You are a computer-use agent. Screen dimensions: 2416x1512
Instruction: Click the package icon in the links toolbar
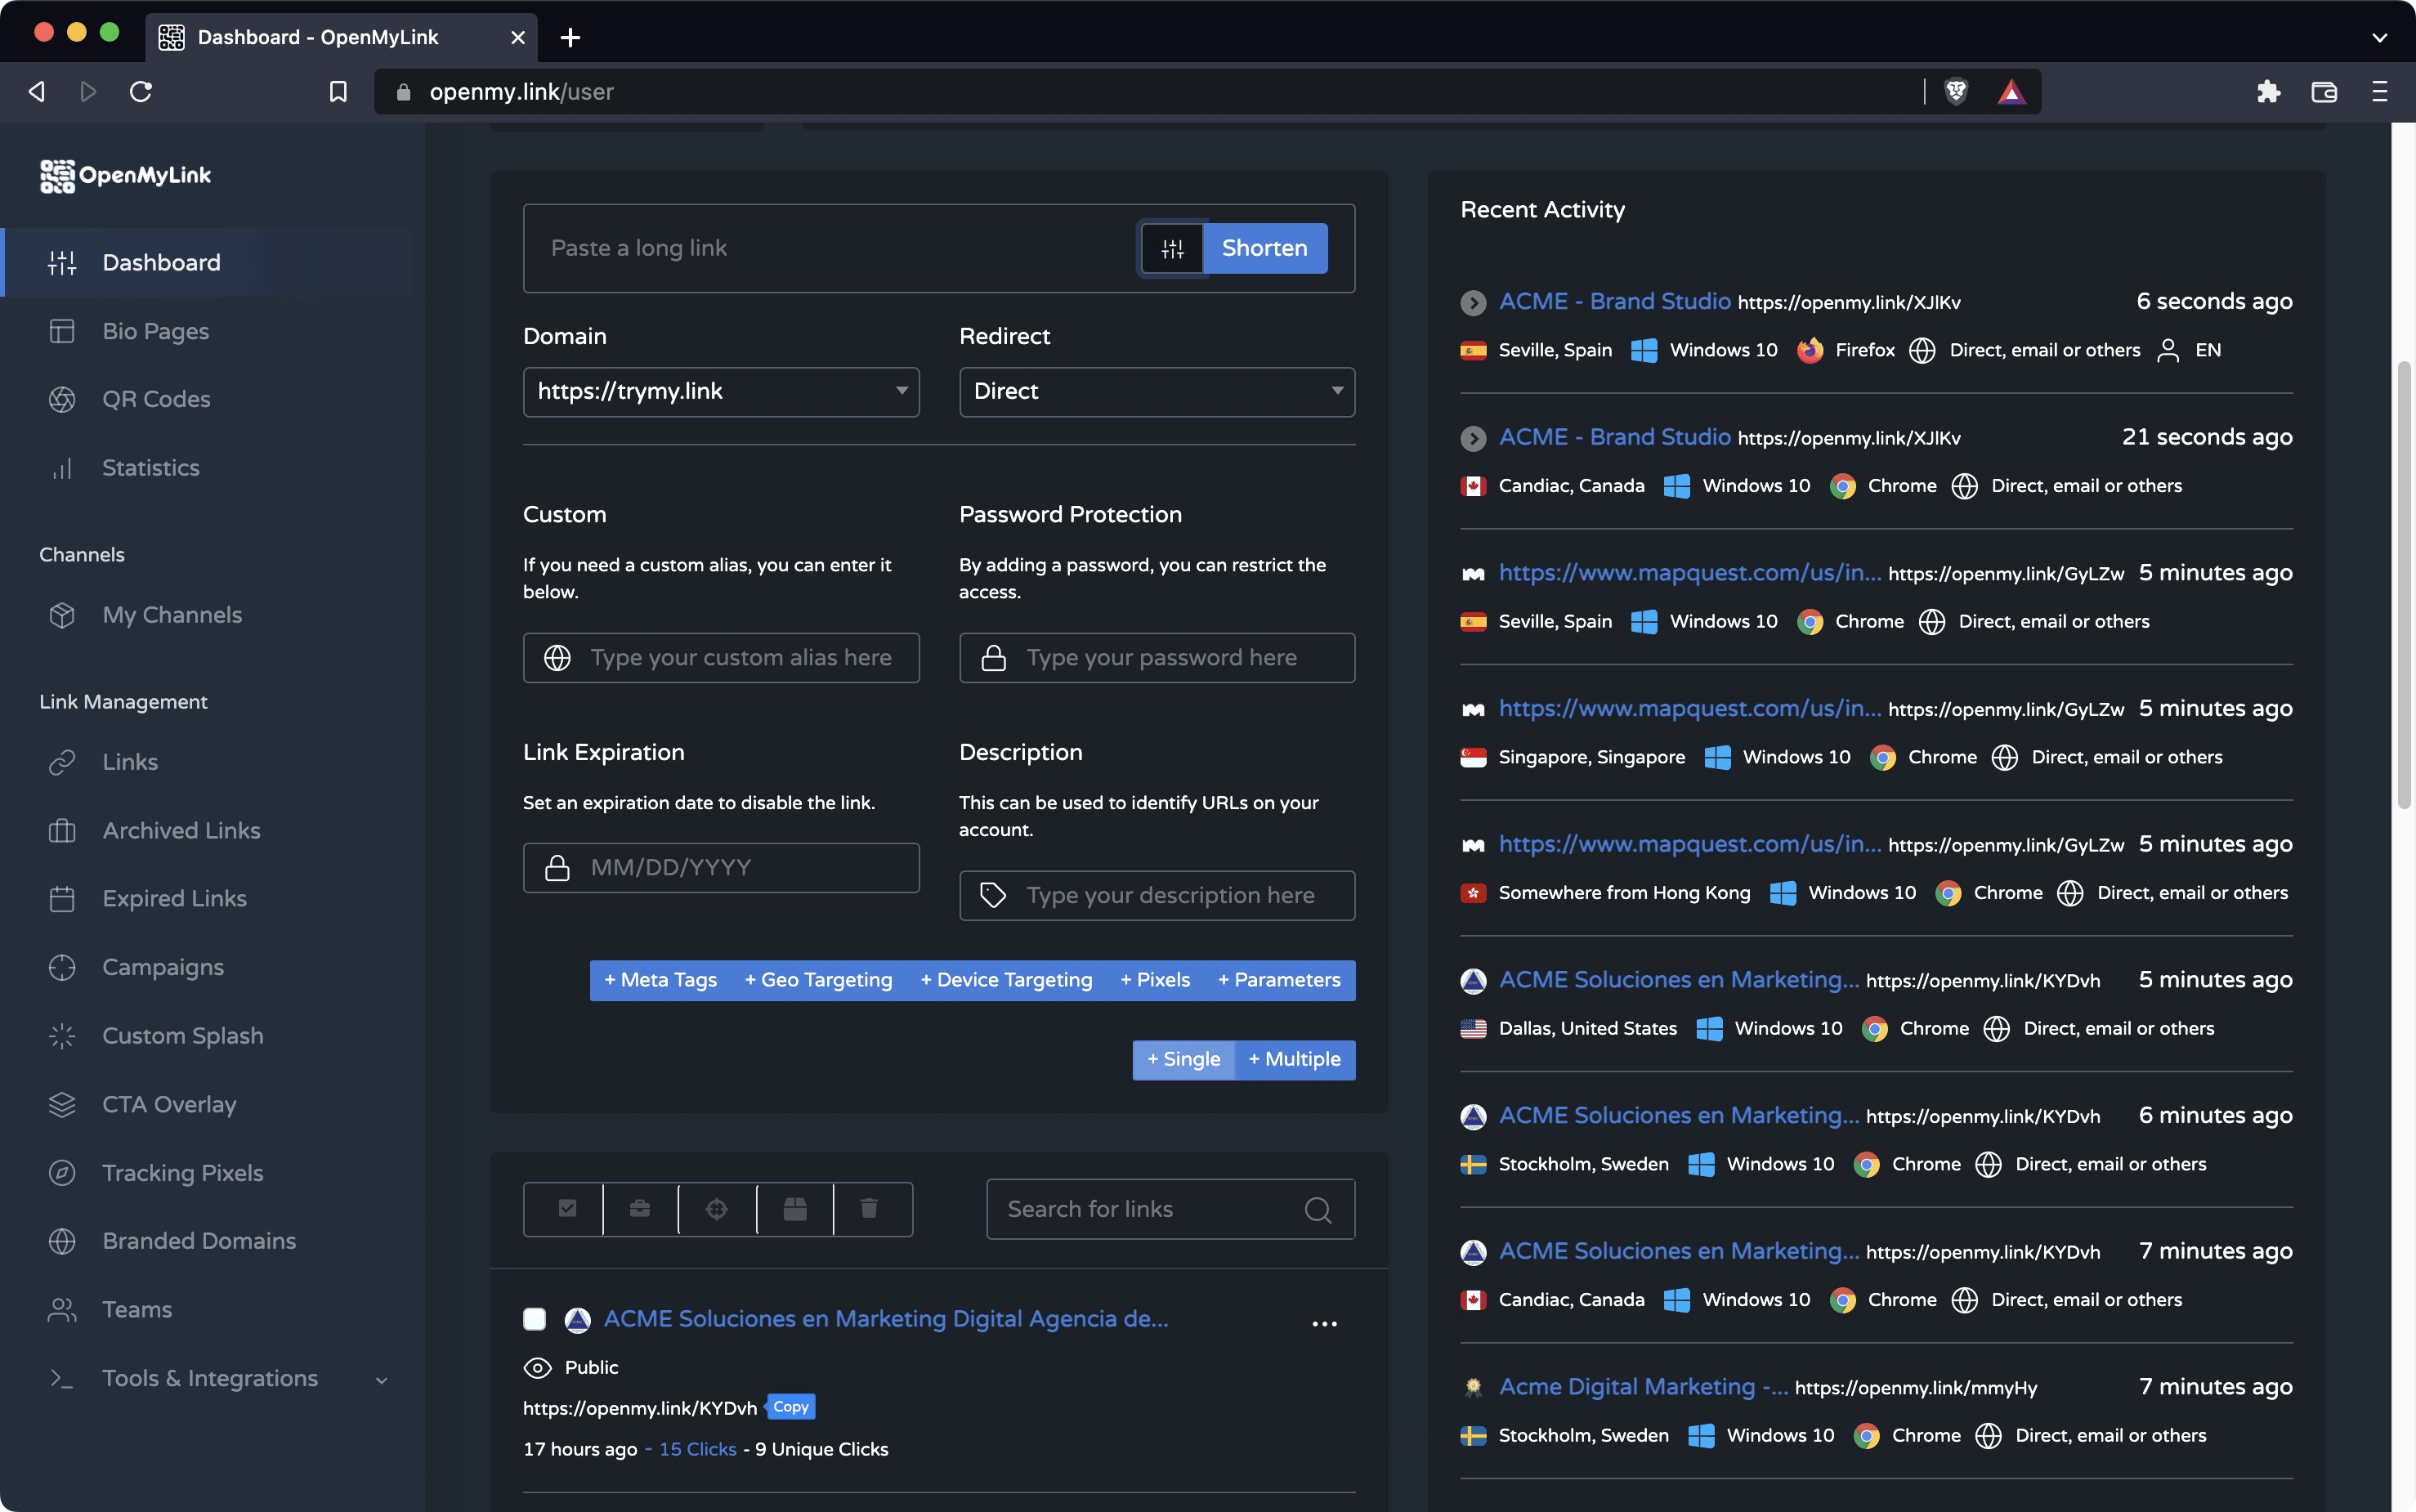tap(793, 1208)
